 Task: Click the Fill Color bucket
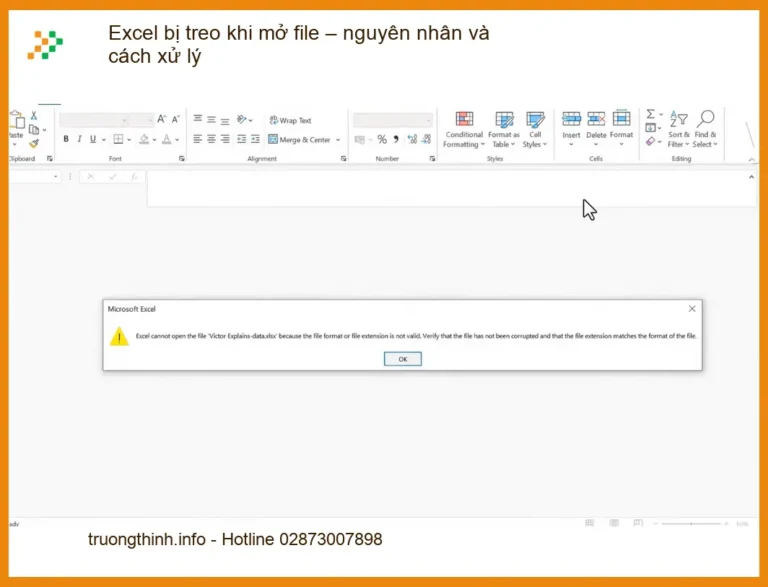coord(144,139)
